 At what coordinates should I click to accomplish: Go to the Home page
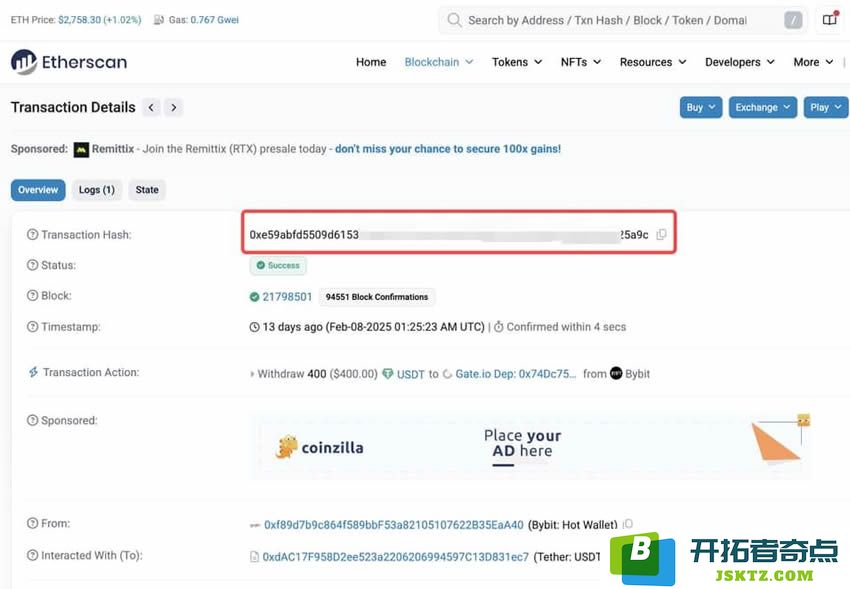(371, 62)
